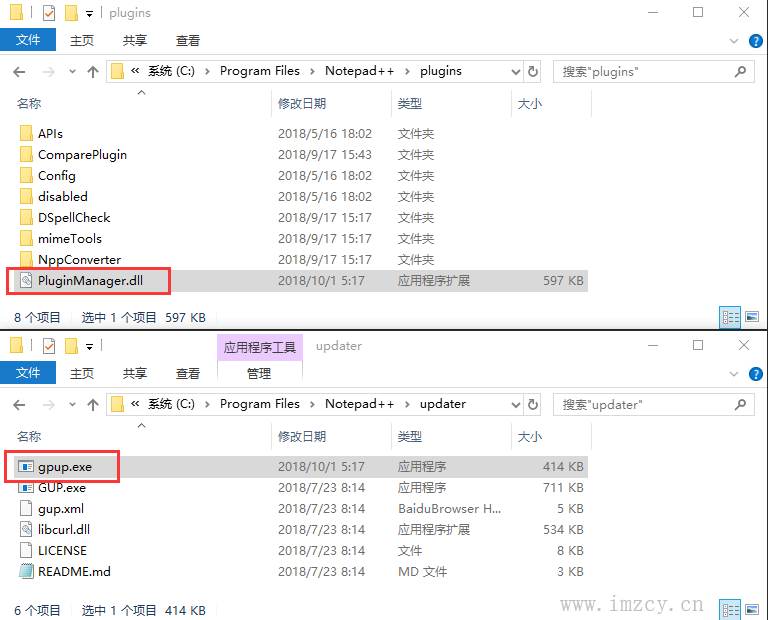
Task: Click refresh button in plugins address bar
Action: 533,72
